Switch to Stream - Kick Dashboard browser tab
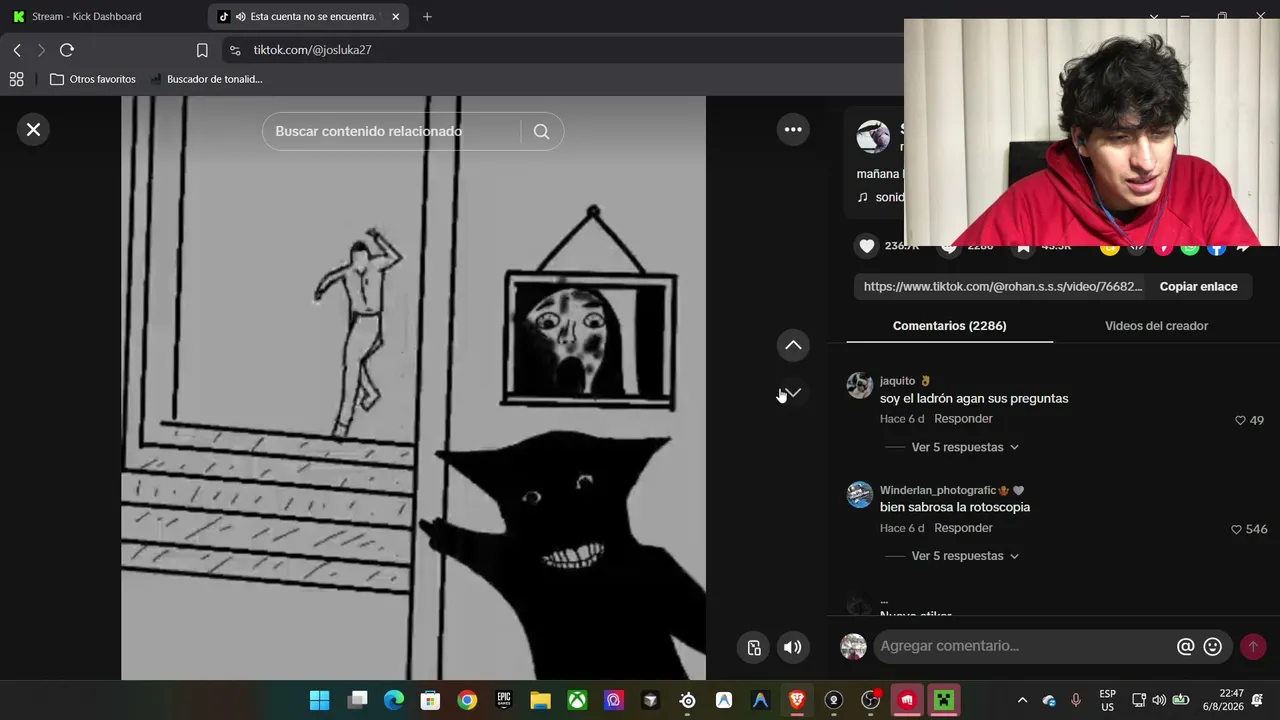1280x720 pixels. click(x=103, y=17)
